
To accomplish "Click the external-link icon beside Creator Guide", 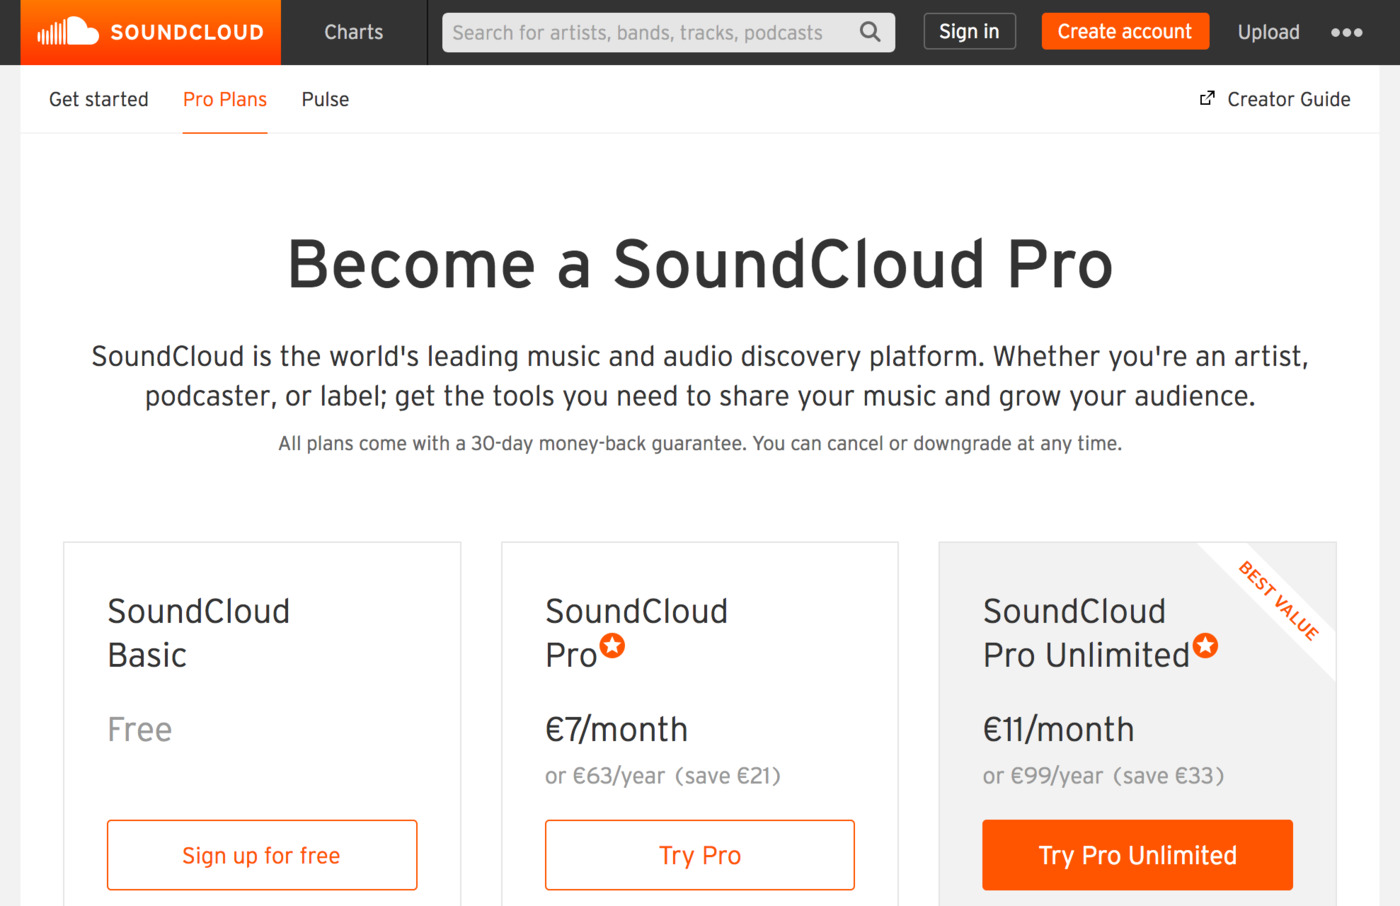I will (1206, 98).
